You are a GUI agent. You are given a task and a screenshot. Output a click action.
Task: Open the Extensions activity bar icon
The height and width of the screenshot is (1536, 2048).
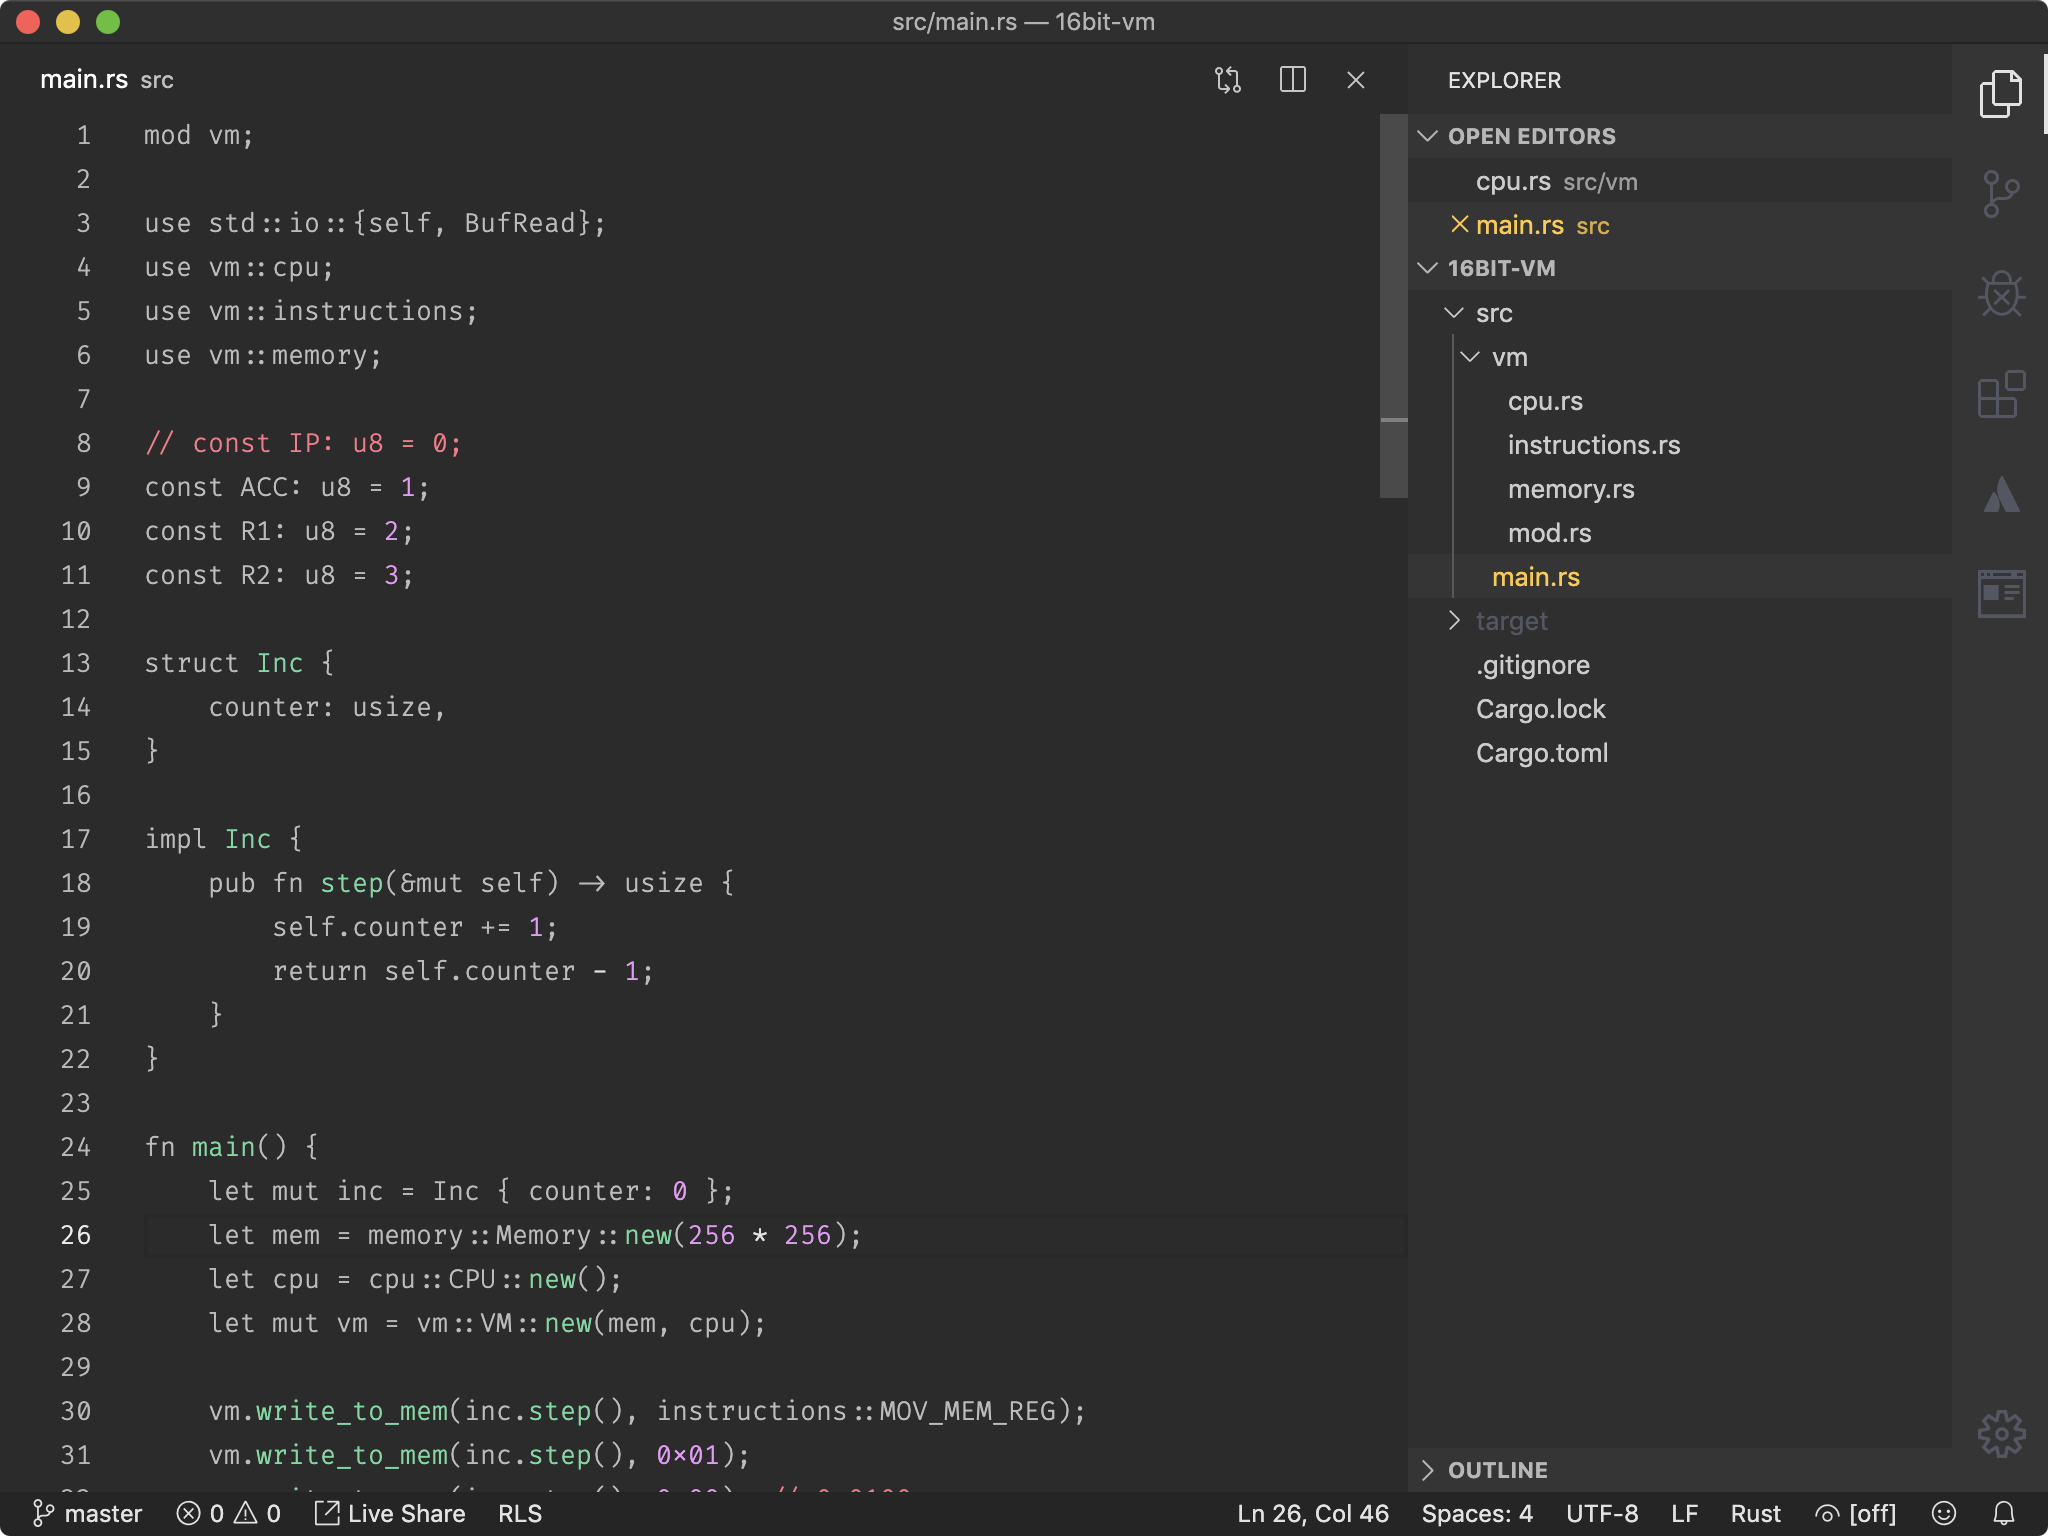point(2000,395)
